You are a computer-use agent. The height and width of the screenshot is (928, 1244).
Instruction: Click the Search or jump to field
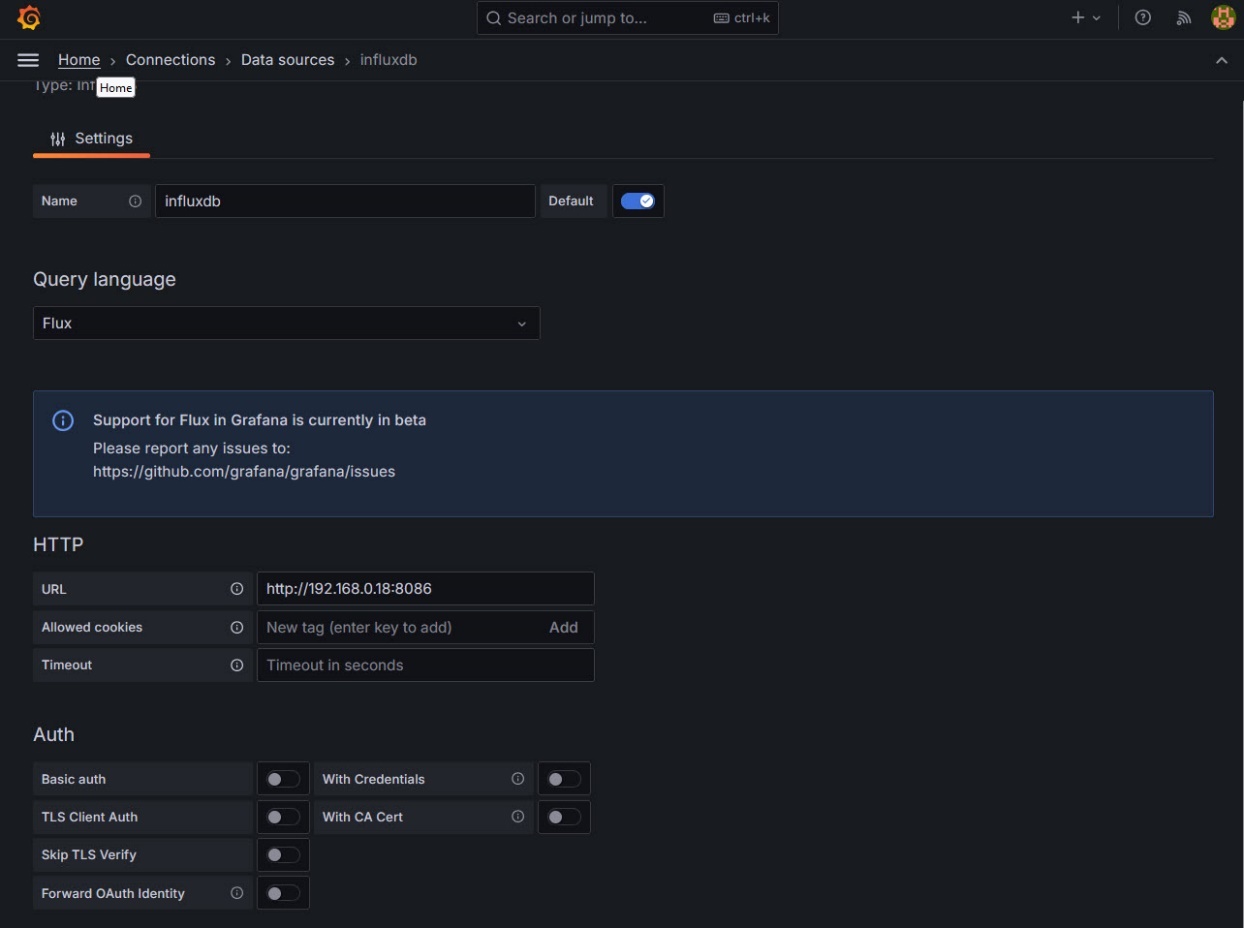pyautogui.click(x=627, y=17)
